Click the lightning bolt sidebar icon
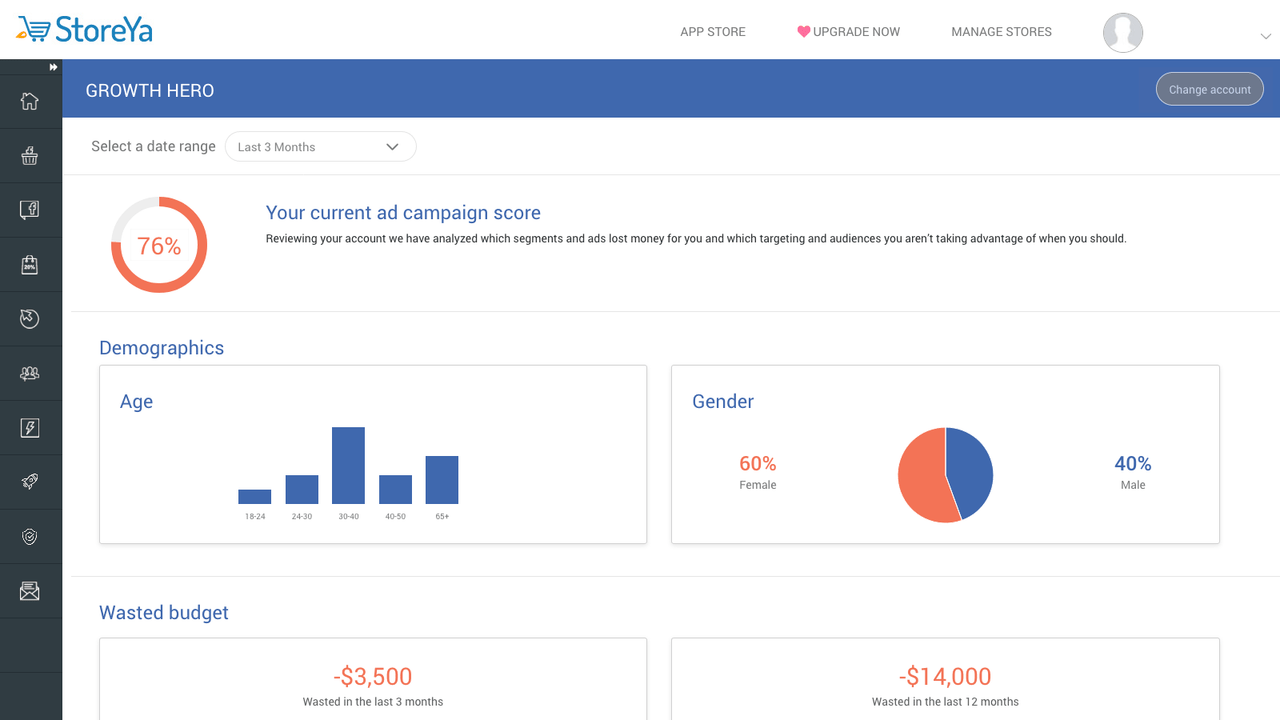The height and width of the screenshot is (720, 1280). point(30,428)
